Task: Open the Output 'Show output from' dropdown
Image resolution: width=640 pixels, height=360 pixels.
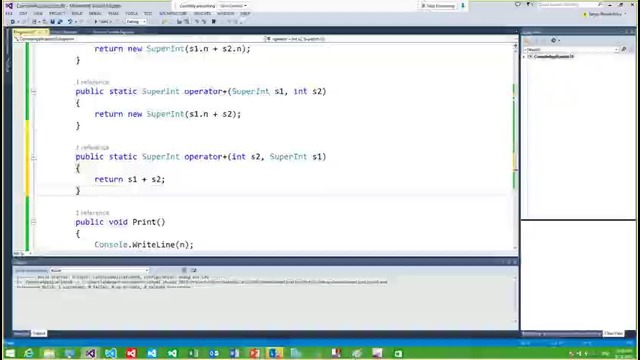Action: pyautogui.click(x=99, y=271)
